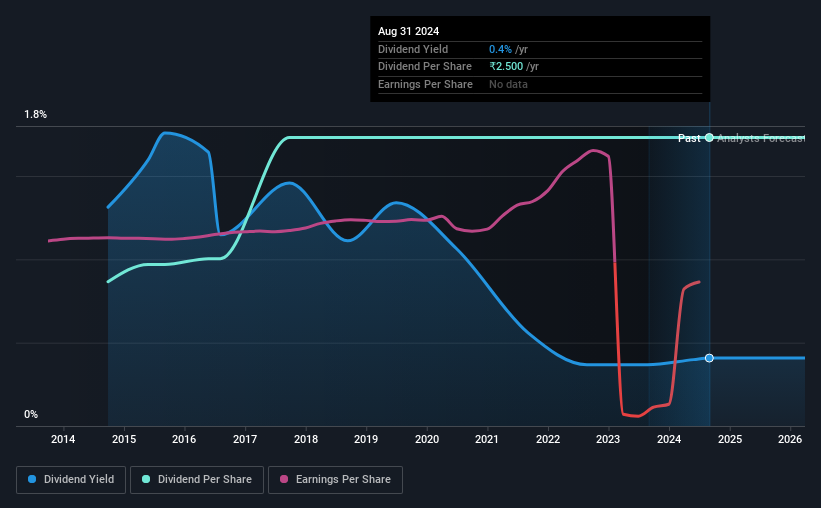Image resolution: width=821 pixels, height=508 pixels.
Task: Click the 2016 x-axis label
Action: click(x=184, y=439)
